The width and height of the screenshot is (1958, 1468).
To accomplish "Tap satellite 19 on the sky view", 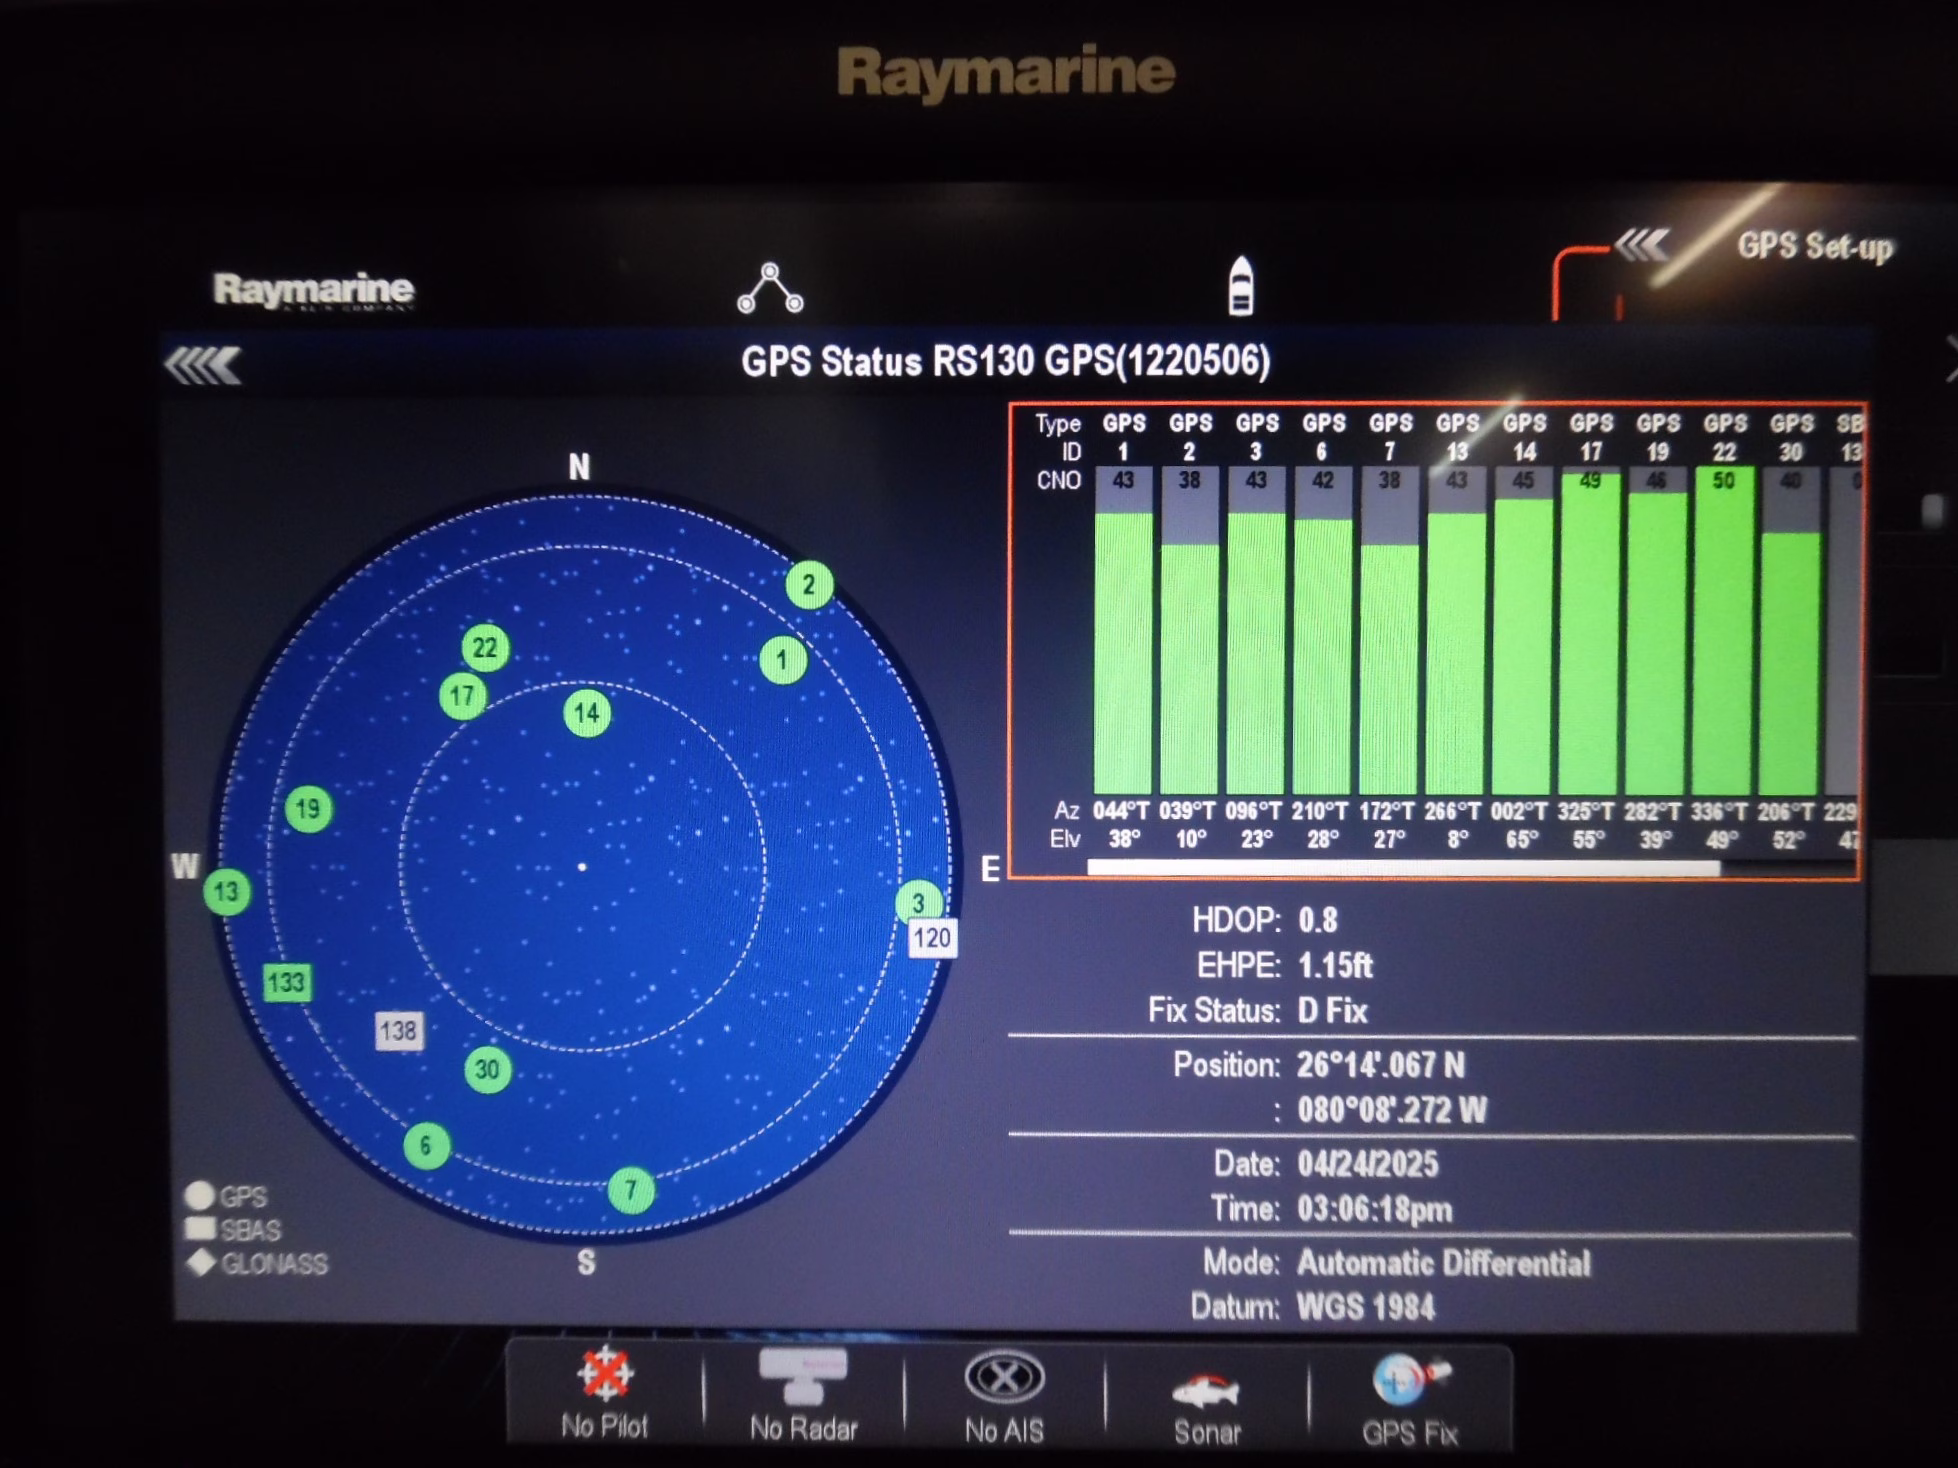I will 308,809.
